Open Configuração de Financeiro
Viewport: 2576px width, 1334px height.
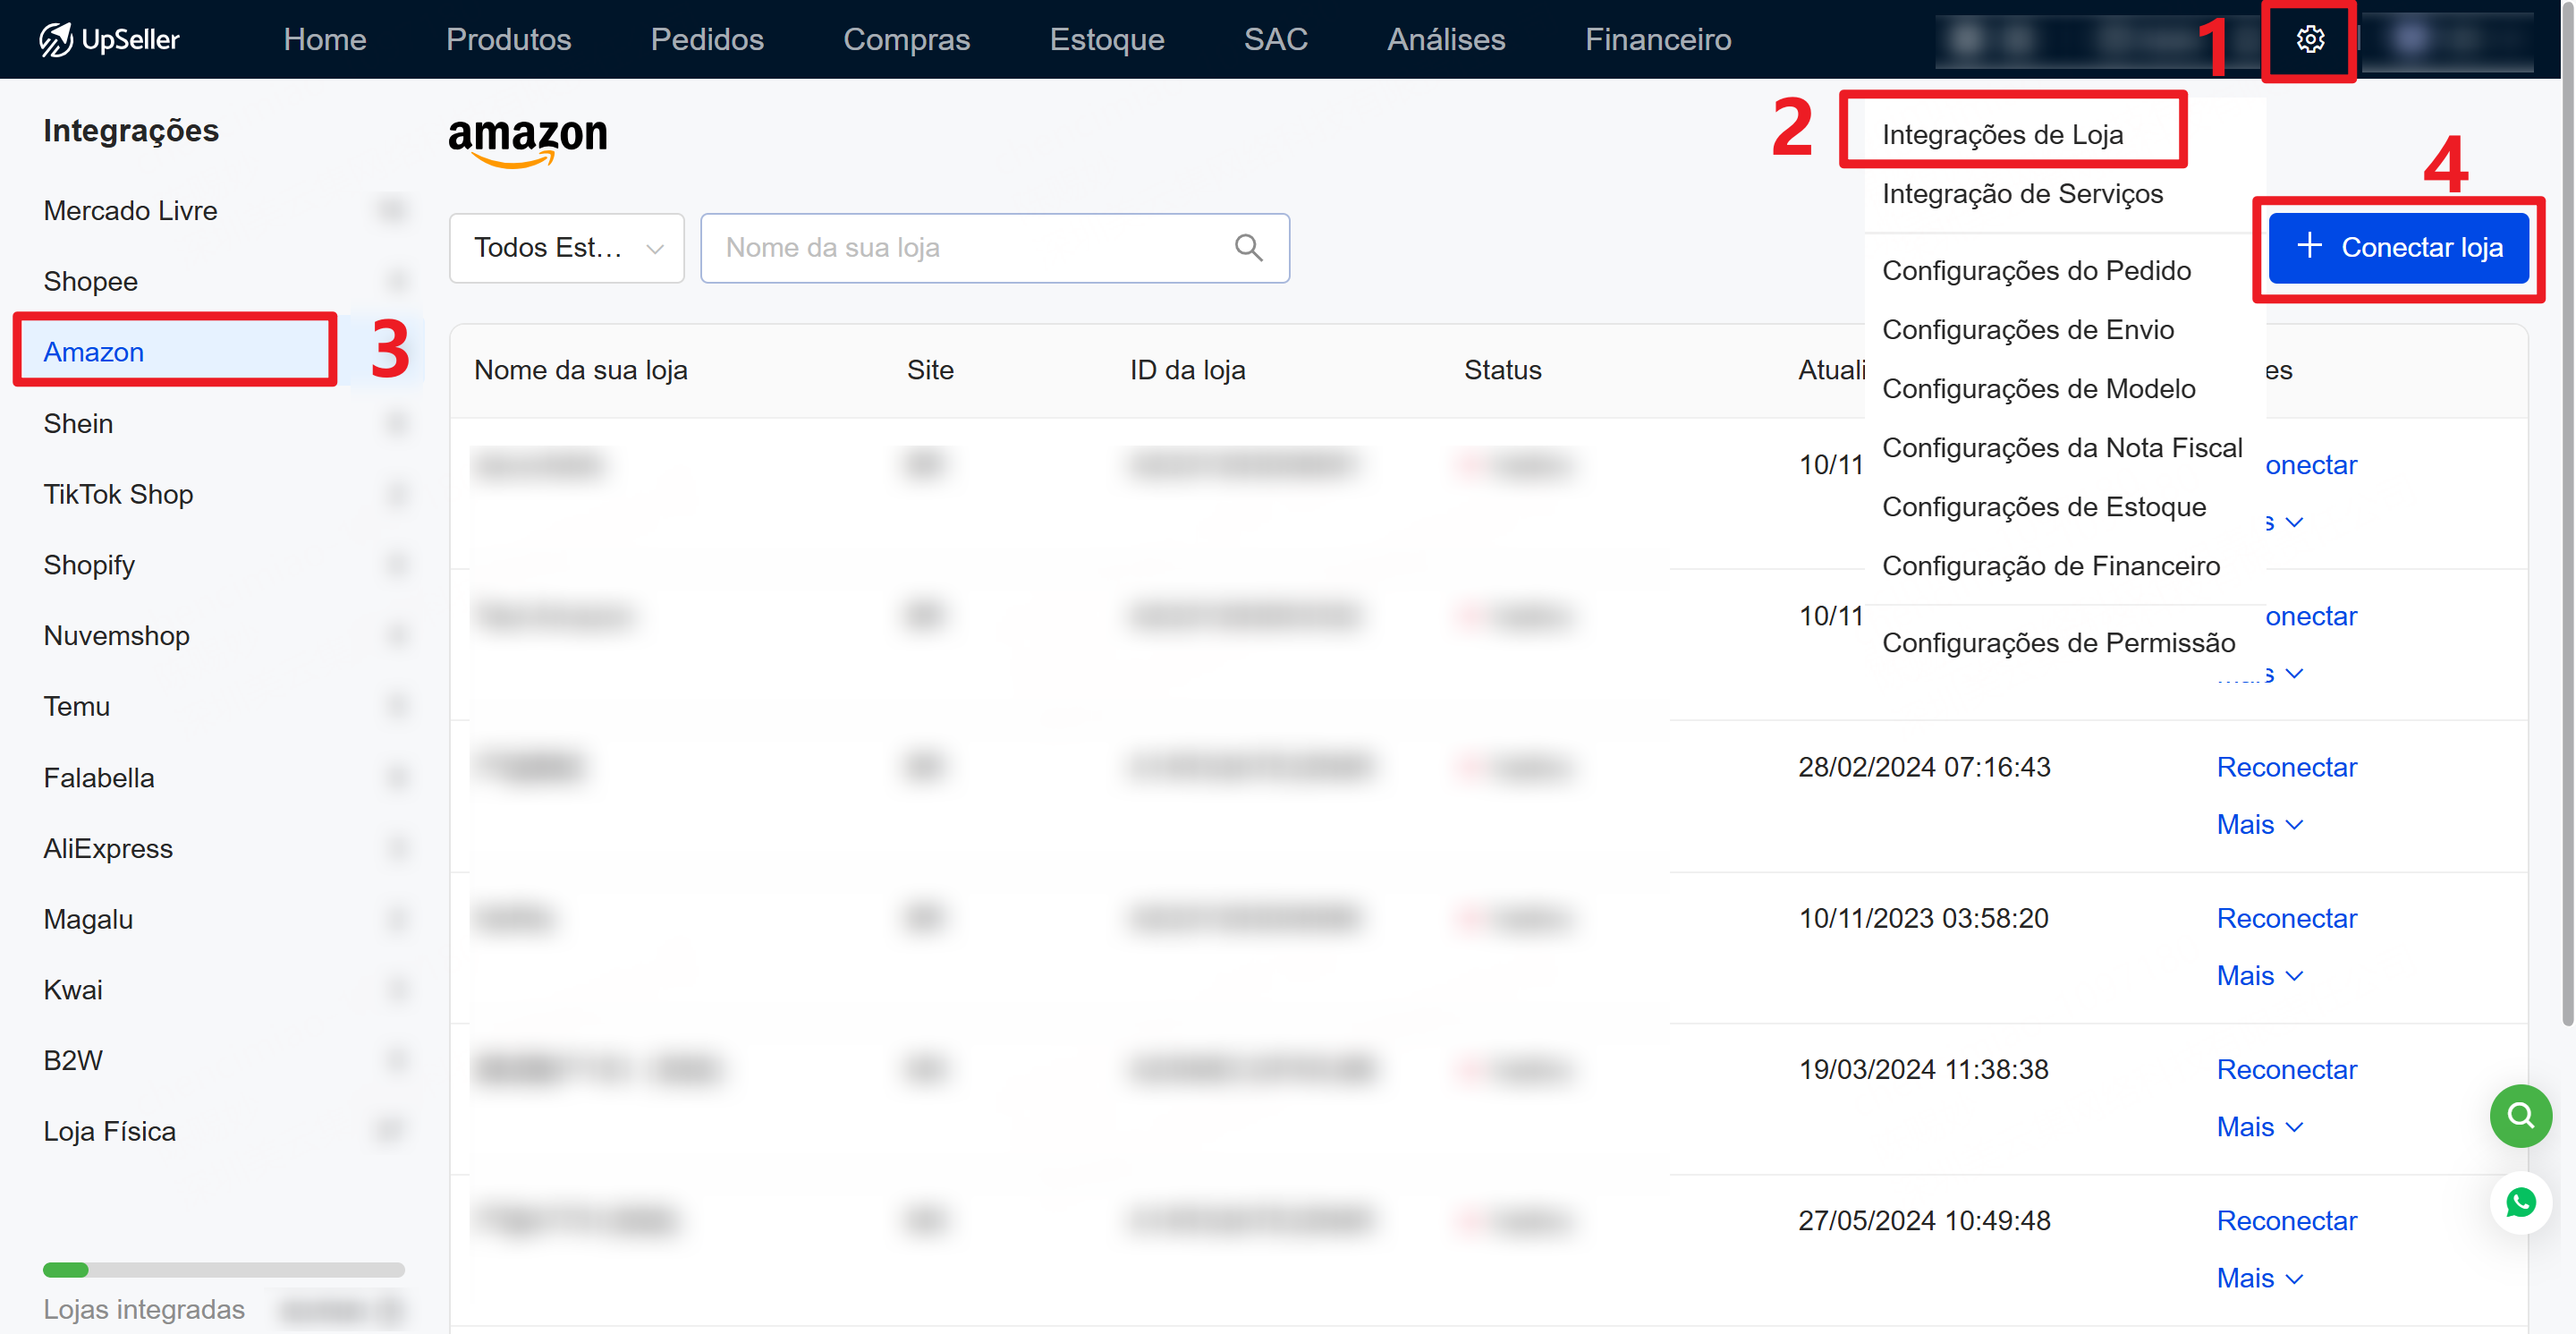click(2050, 565)
